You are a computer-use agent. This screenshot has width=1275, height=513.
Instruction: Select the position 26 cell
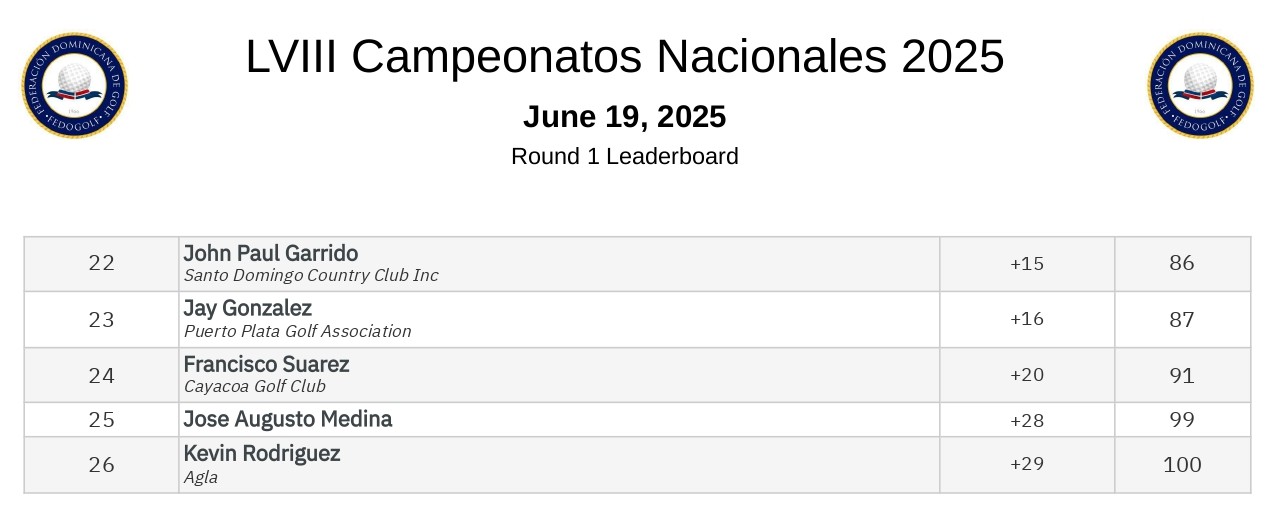pos(102,465)
